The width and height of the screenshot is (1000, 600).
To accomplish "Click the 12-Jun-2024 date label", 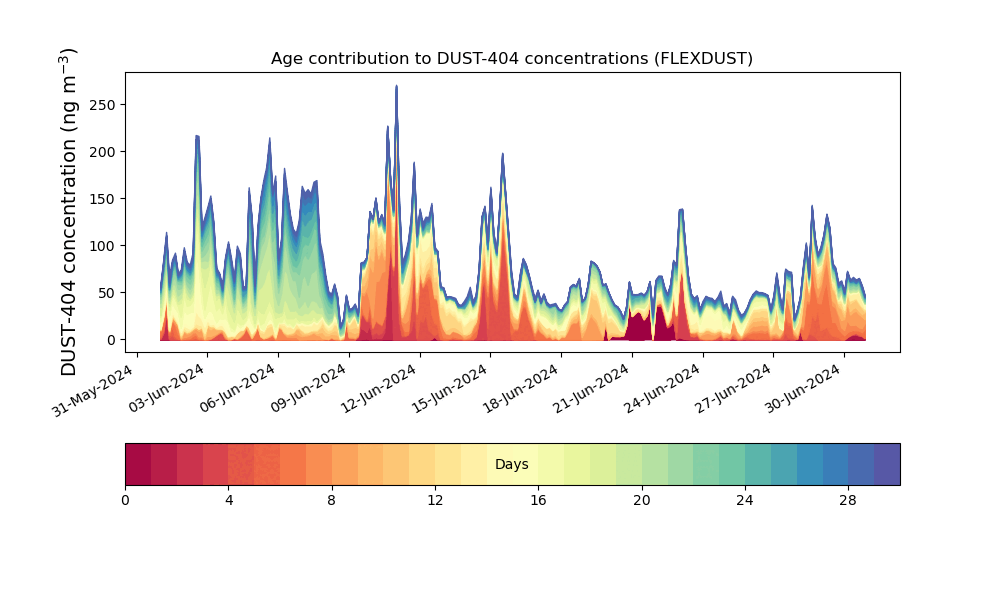I will 379,388.
